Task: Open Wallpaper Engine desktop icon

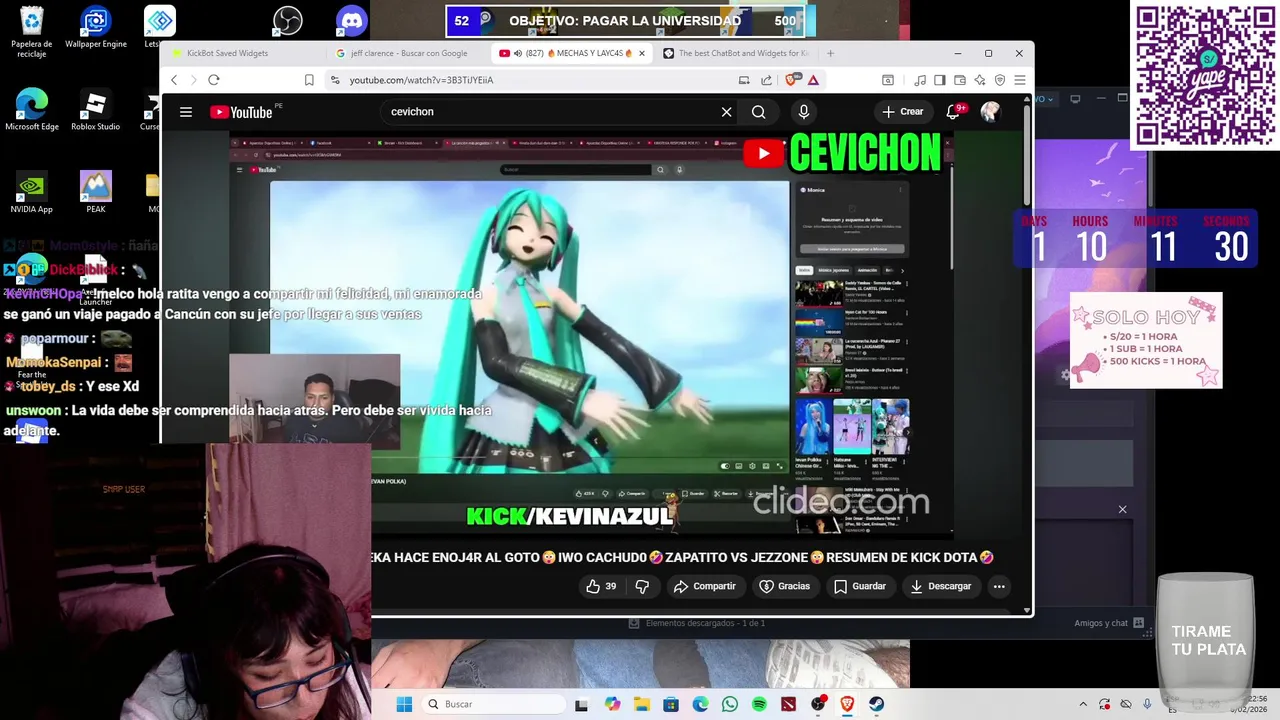Action: pyautogui.click(x=96, y=28)
